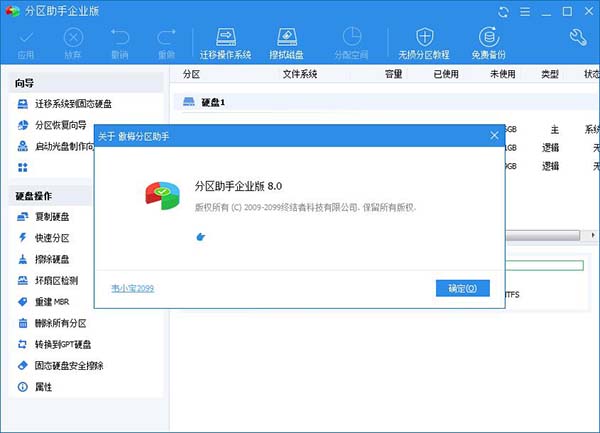Click the app logo in title bar
The height and width of the screenshot is (433, 600).
[x=12, y=11]
